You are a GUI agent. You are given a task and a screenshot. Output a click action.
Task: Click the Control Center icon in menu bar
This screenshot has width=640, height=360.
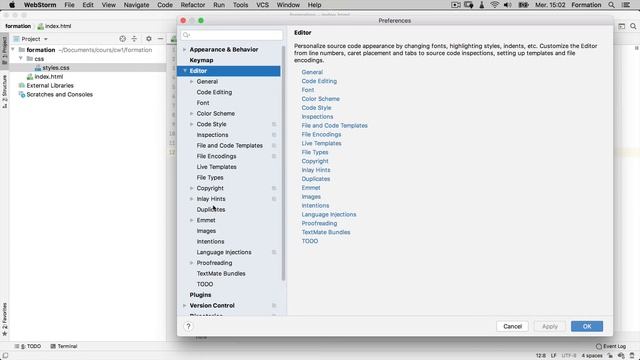pos(626,5)
